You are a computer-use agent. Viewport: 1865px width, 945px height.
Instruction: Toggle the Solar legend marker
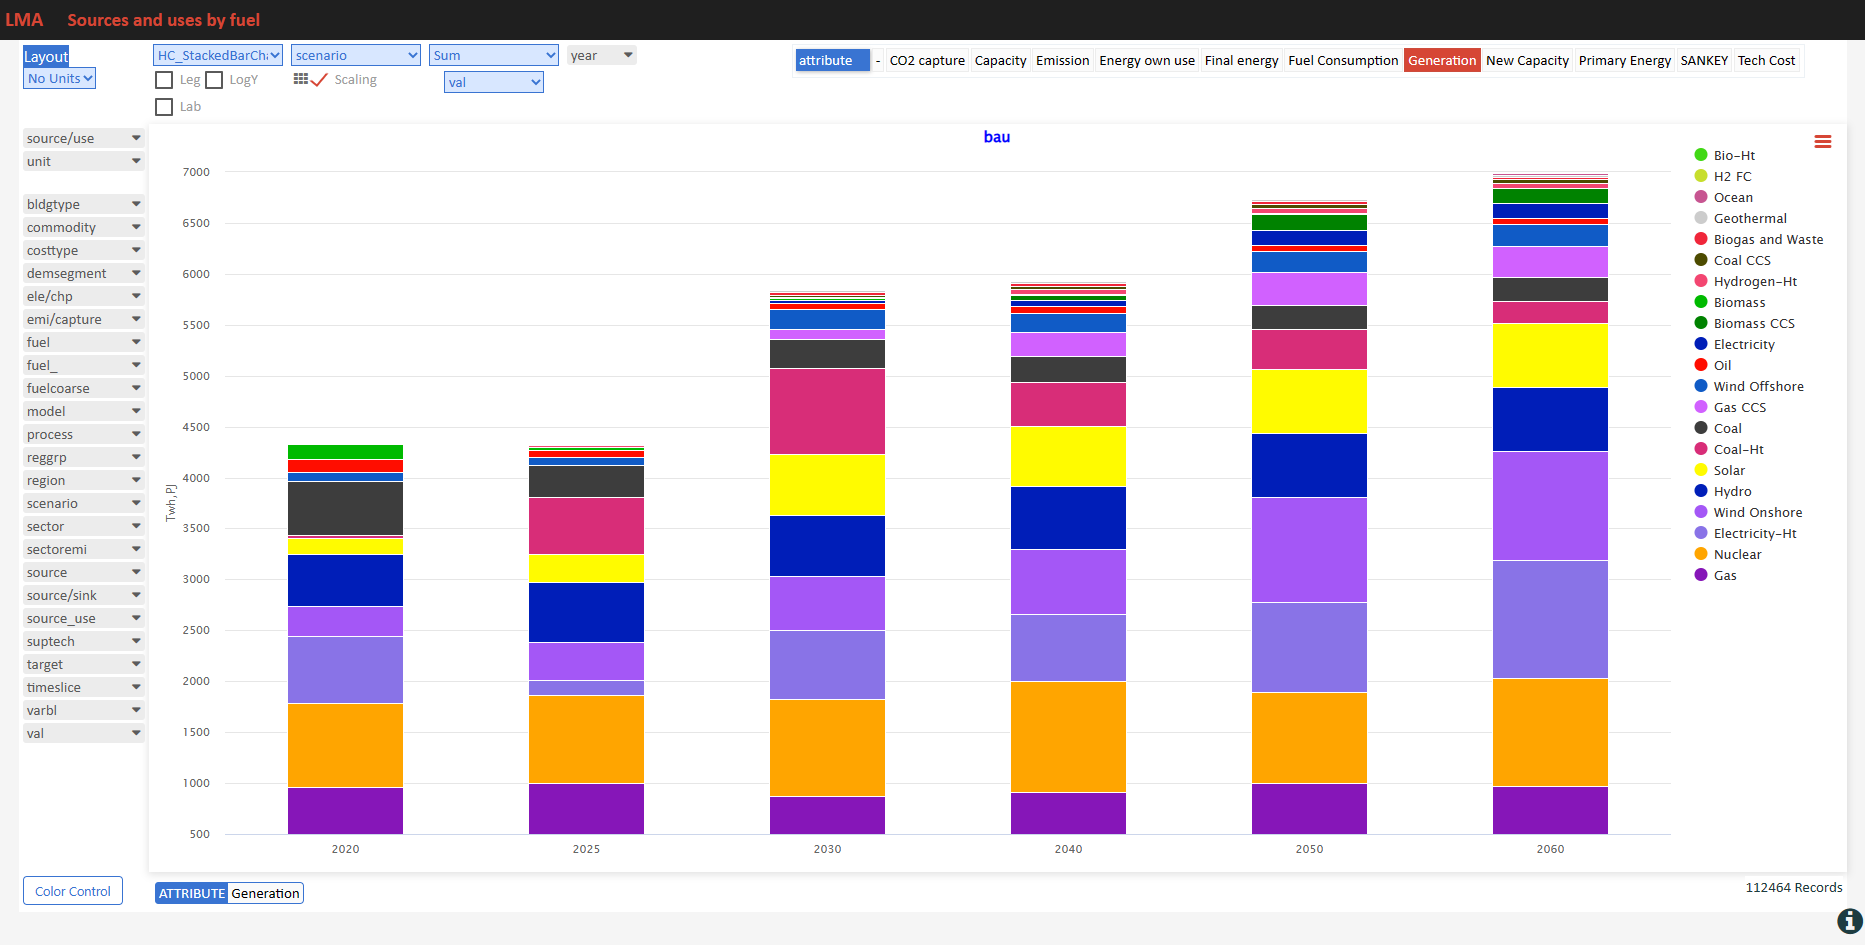1701,470
